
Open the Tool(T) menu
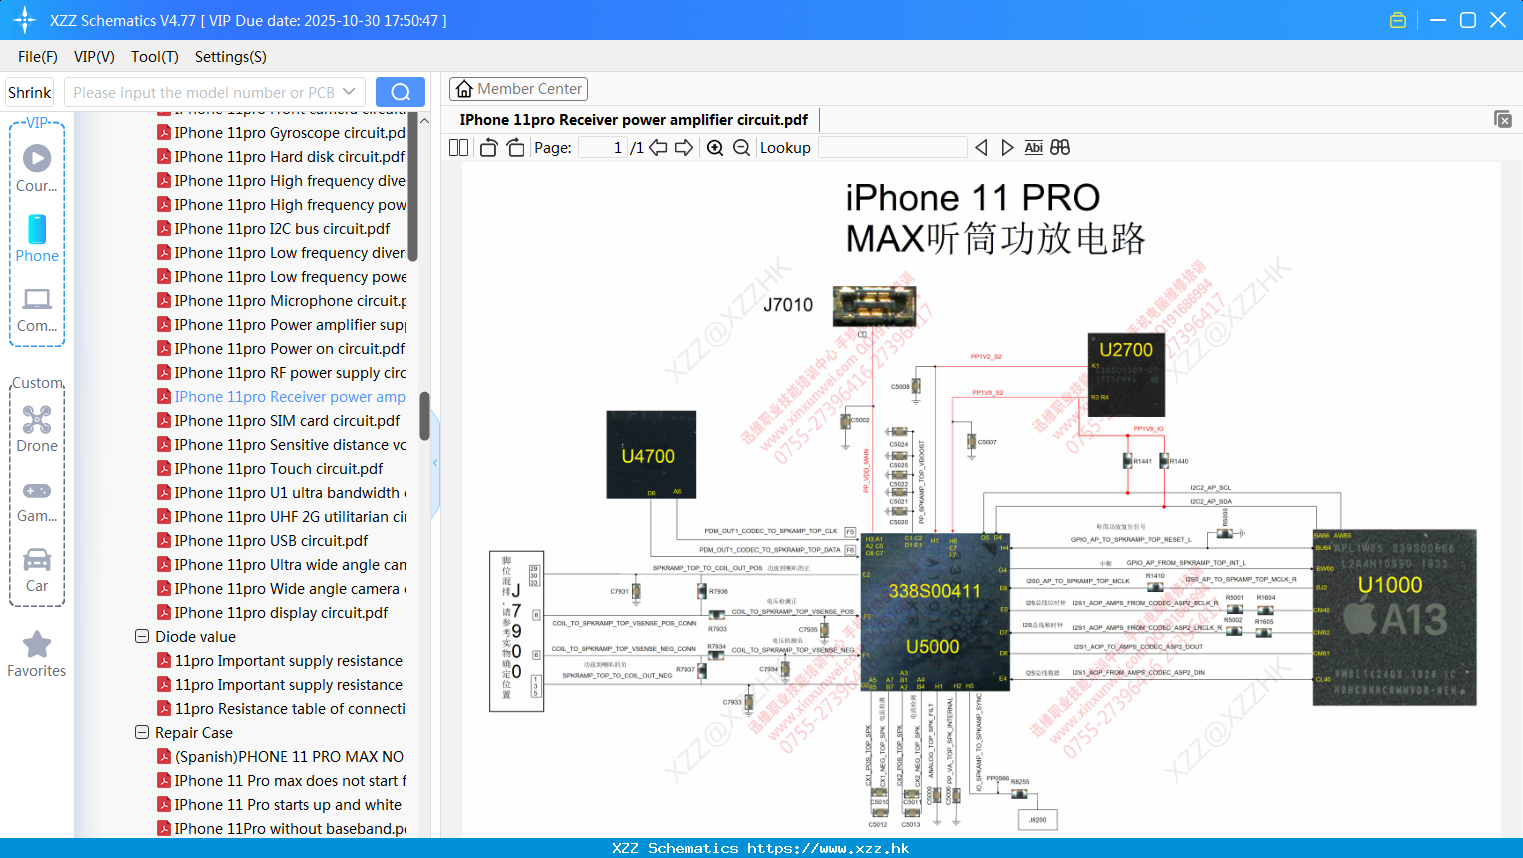click(x=155, y=57)
